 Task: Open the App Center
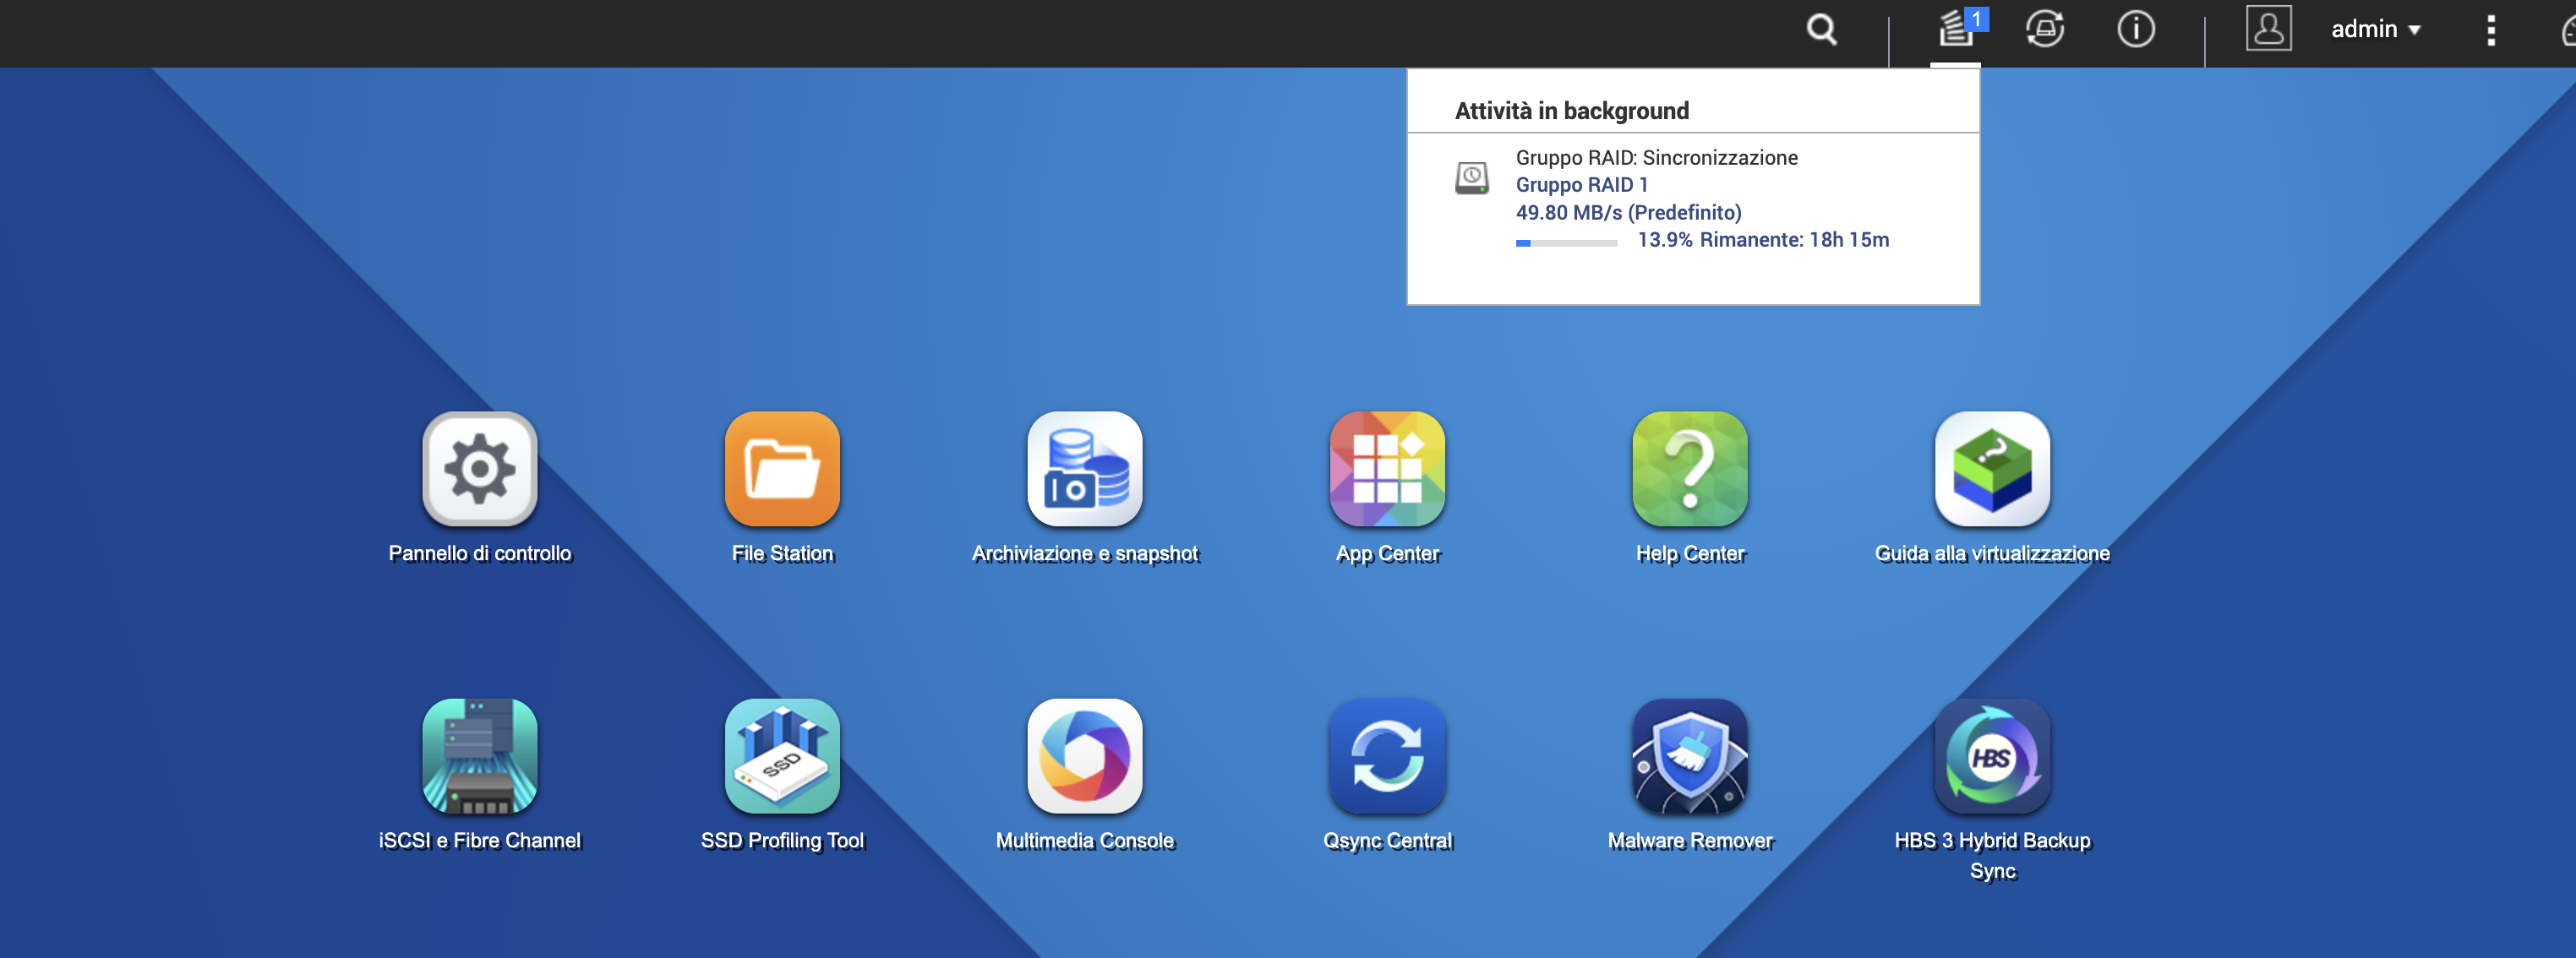coord(1387,469)
